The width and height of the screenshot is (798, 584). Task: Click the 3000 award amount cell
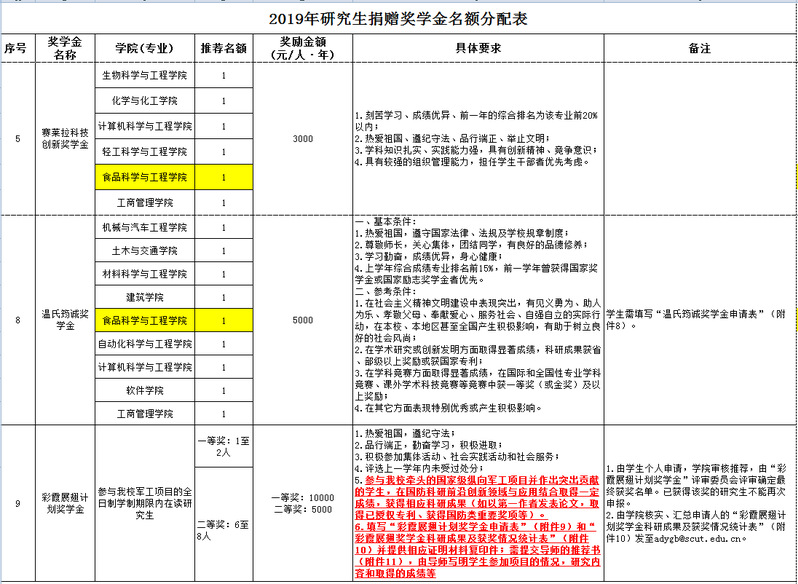pos(302,138)
